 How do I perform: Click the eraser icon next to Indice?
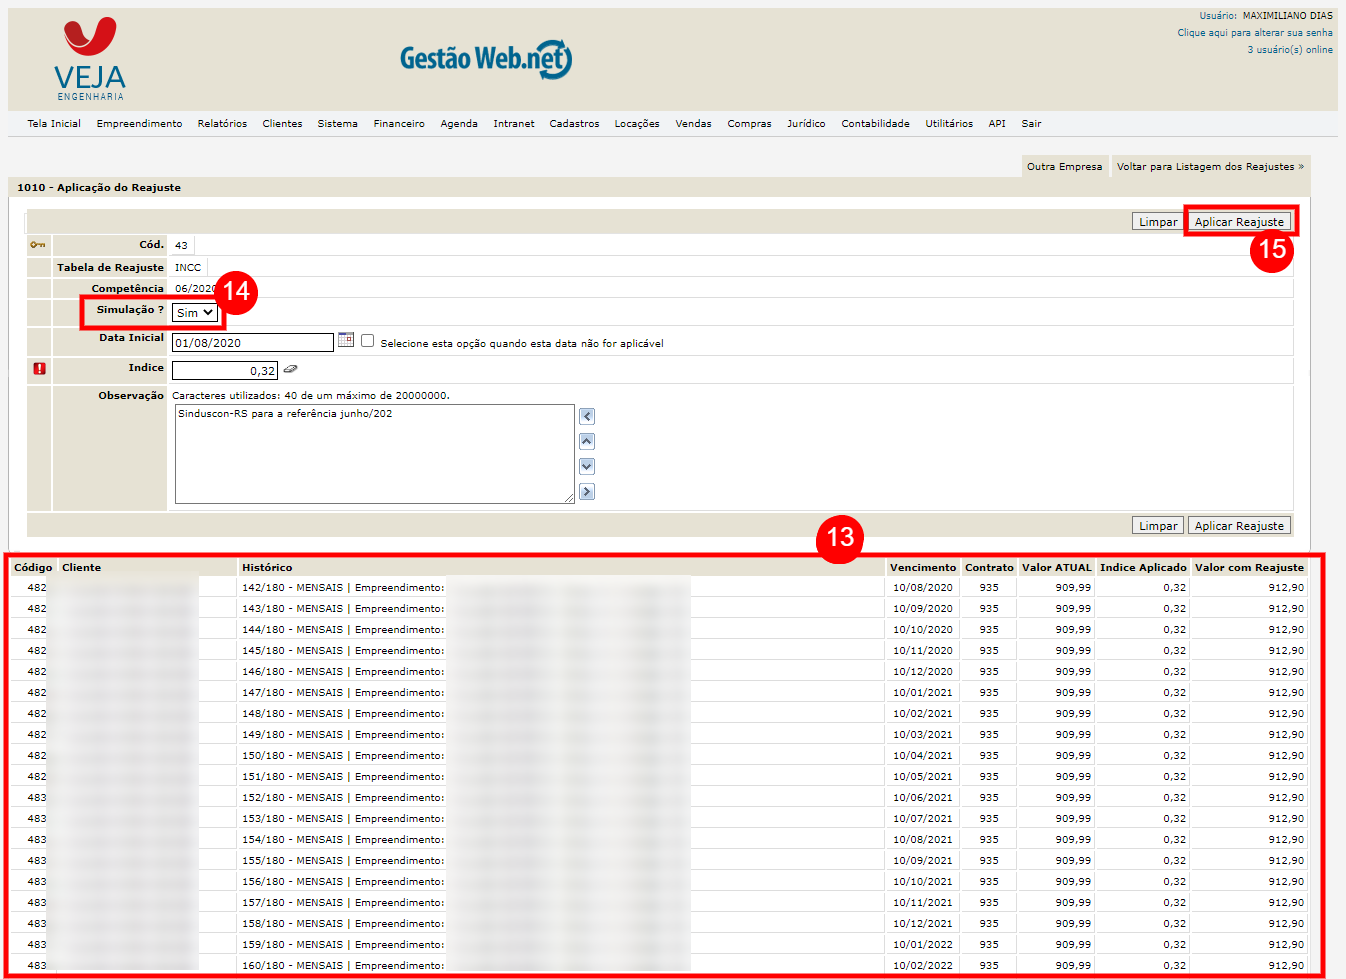(x=290, y=369)
